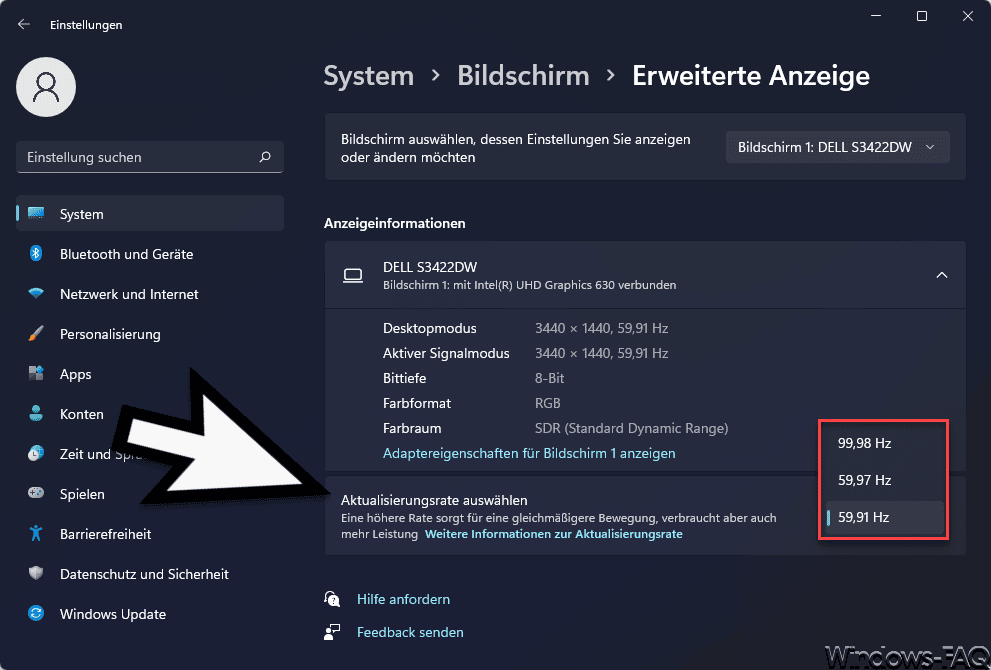The height and width of the screenshot is (670, 991).
Task: Click the Bluetooth icon in sidebar
Action: tap(36, 253)
